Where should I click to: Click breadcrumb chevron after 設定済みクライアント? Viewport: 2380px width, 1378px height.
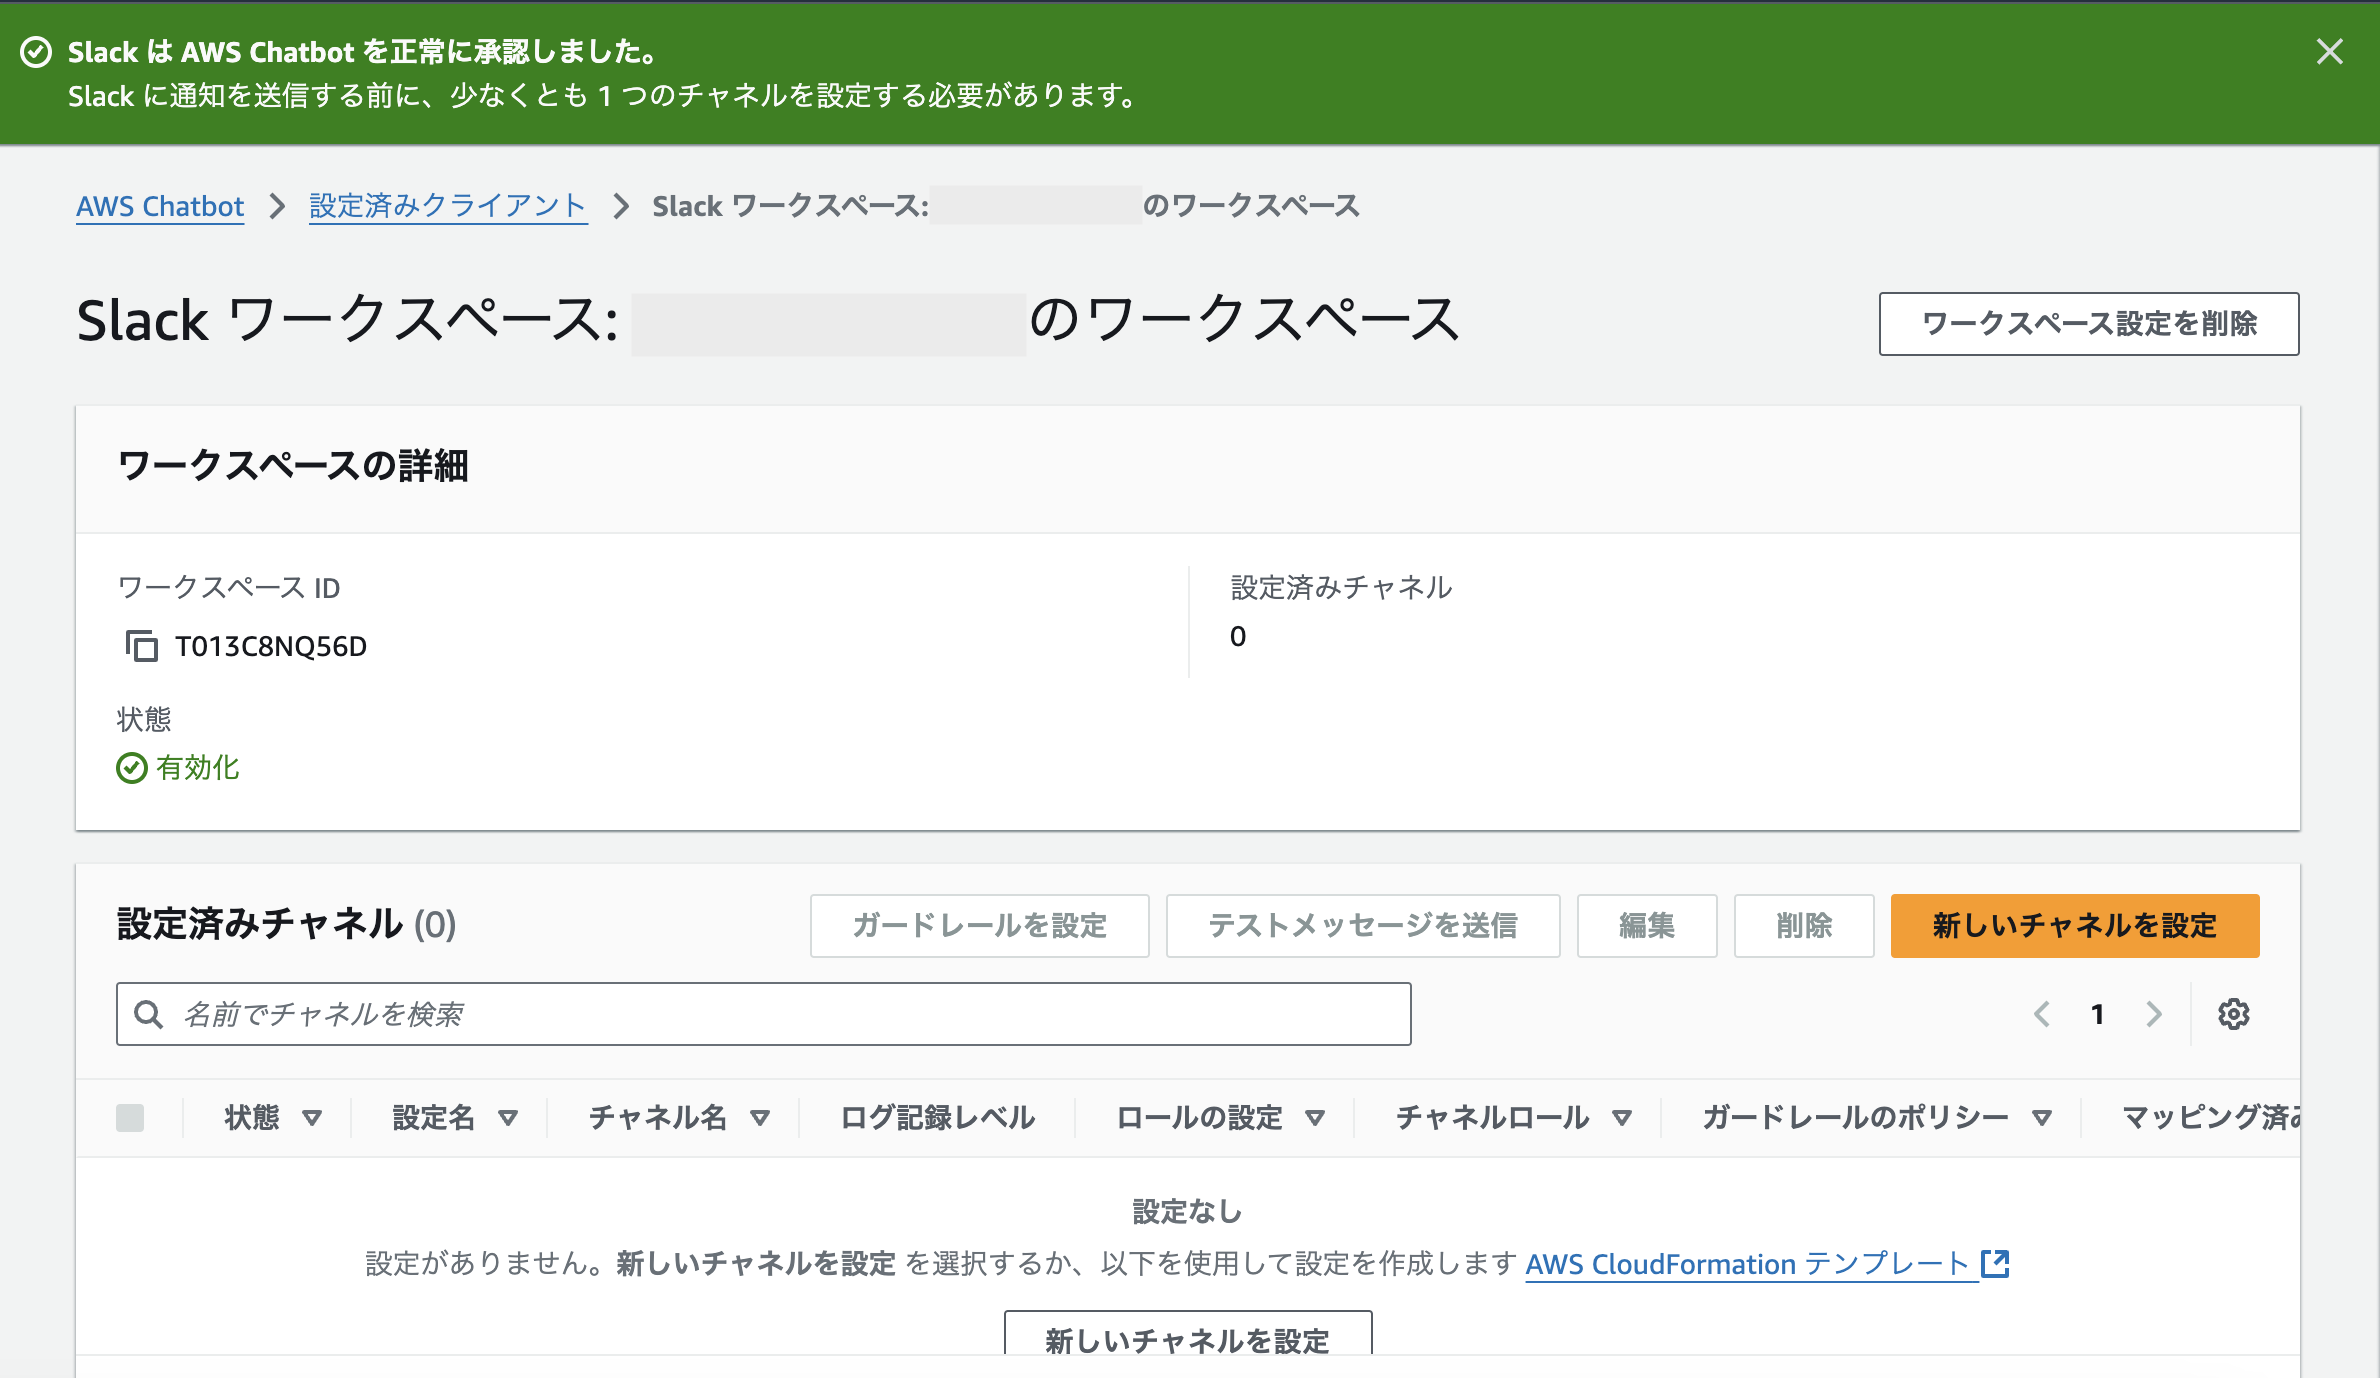pos(621,206)
